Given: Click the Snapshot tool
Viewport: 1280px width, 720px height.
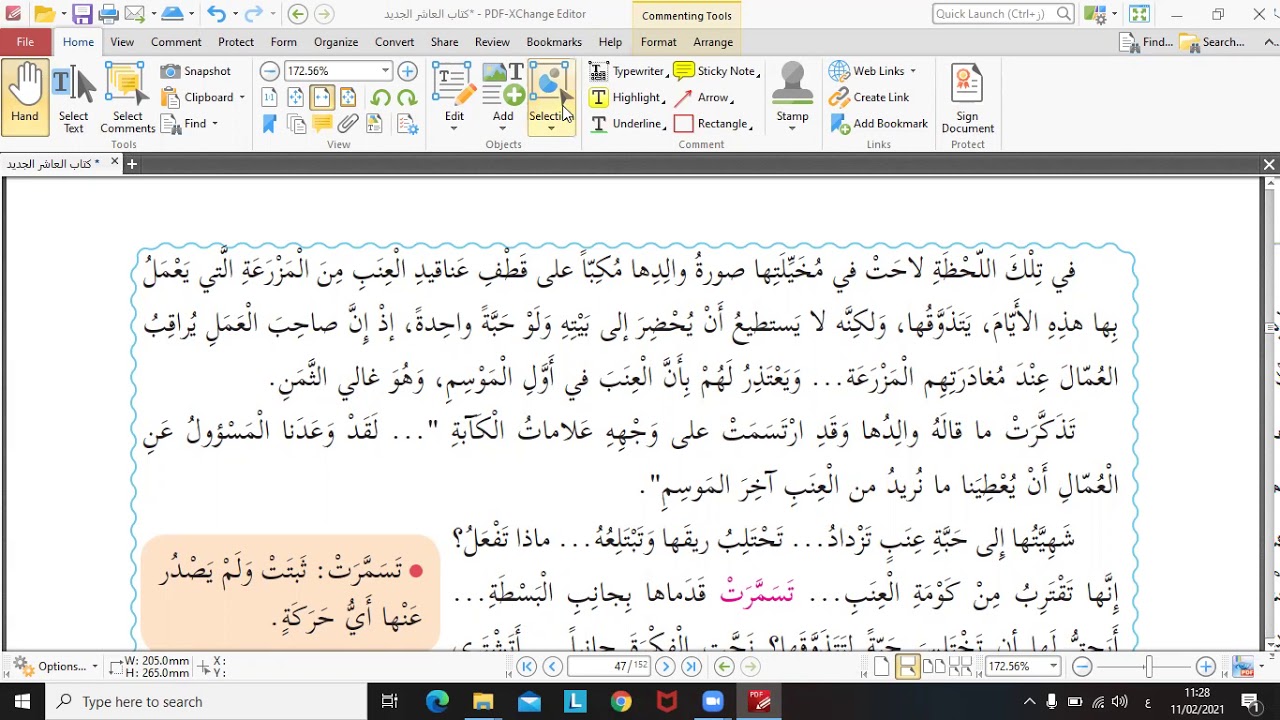Looking at the screenshot, I should [x=197, y=71].
